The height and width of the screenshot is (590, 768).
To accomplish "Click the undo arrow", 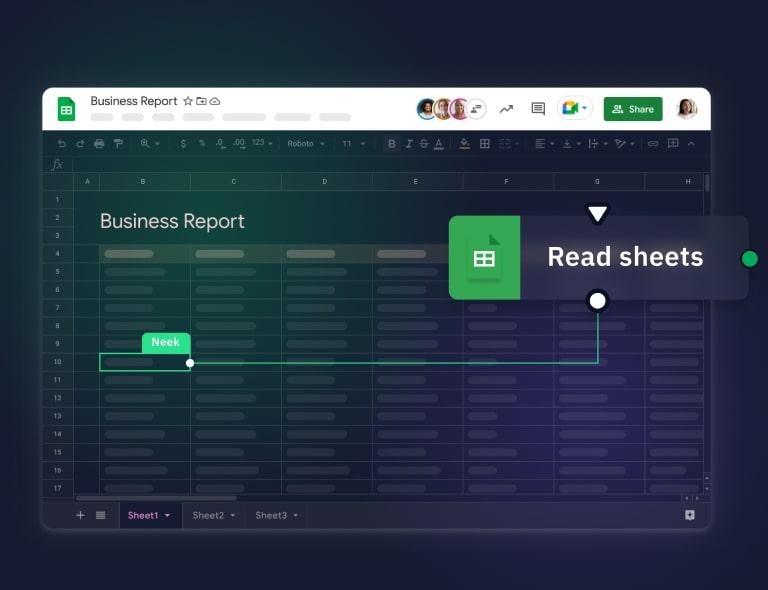I will tap(62, 144).
